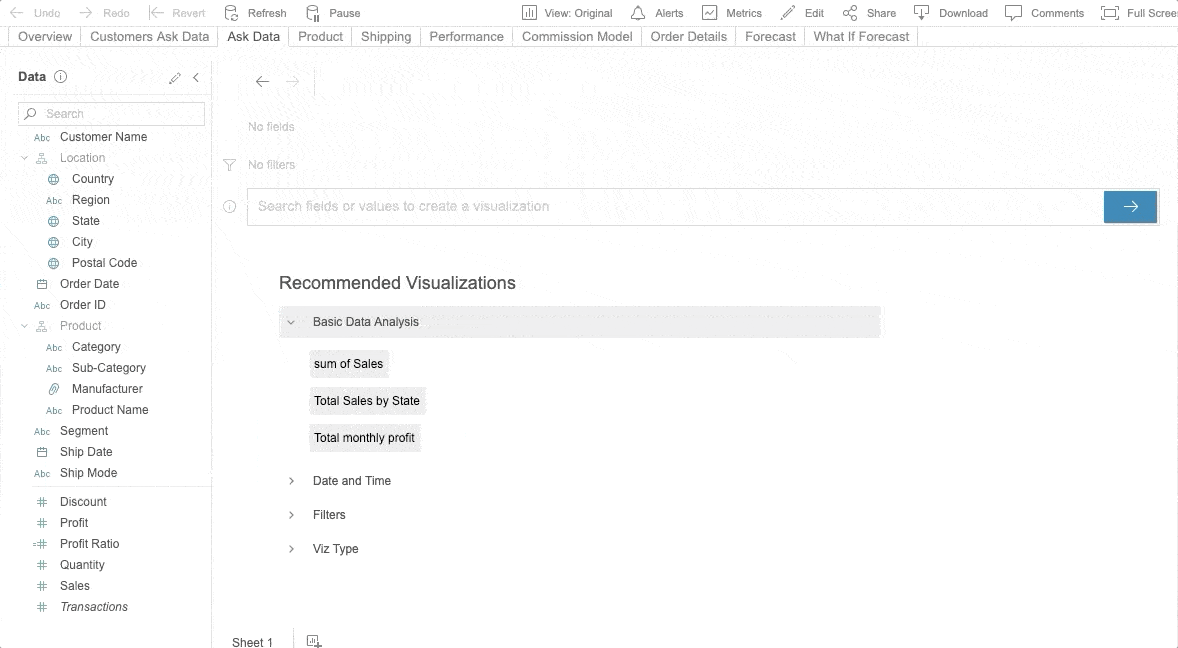1178x648 pixels.
Task: Collapse the Location field group
Action: [x=24, y=157]
